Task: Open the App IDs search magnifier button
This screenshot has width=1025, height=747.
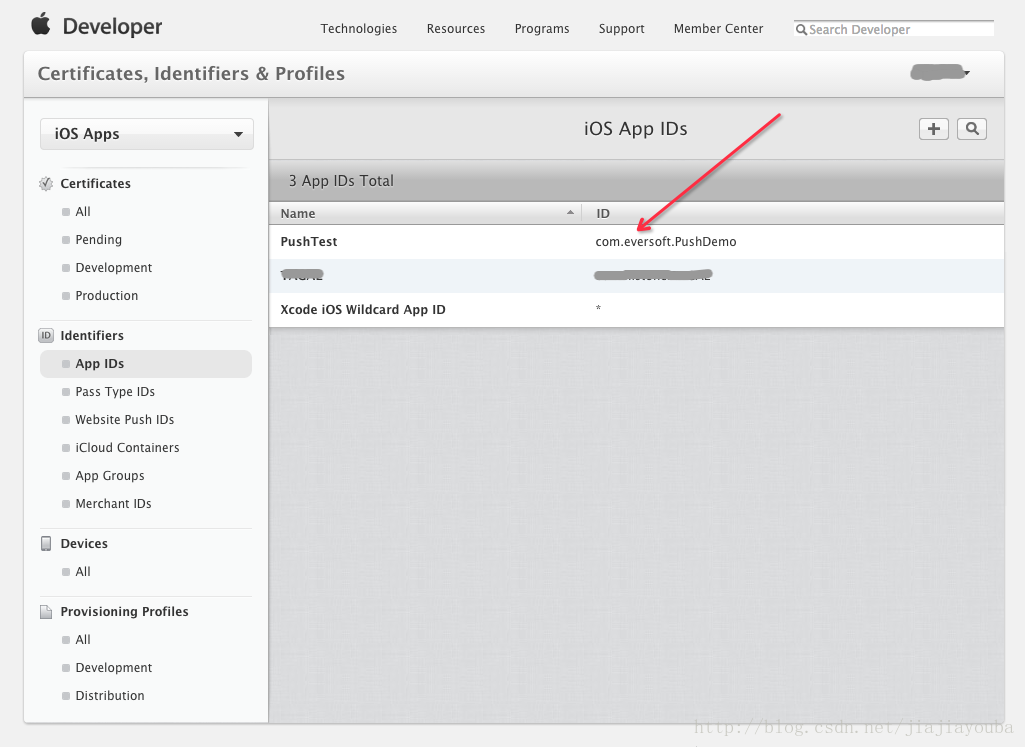Action: pyautogui.click(x=972, y=129)
